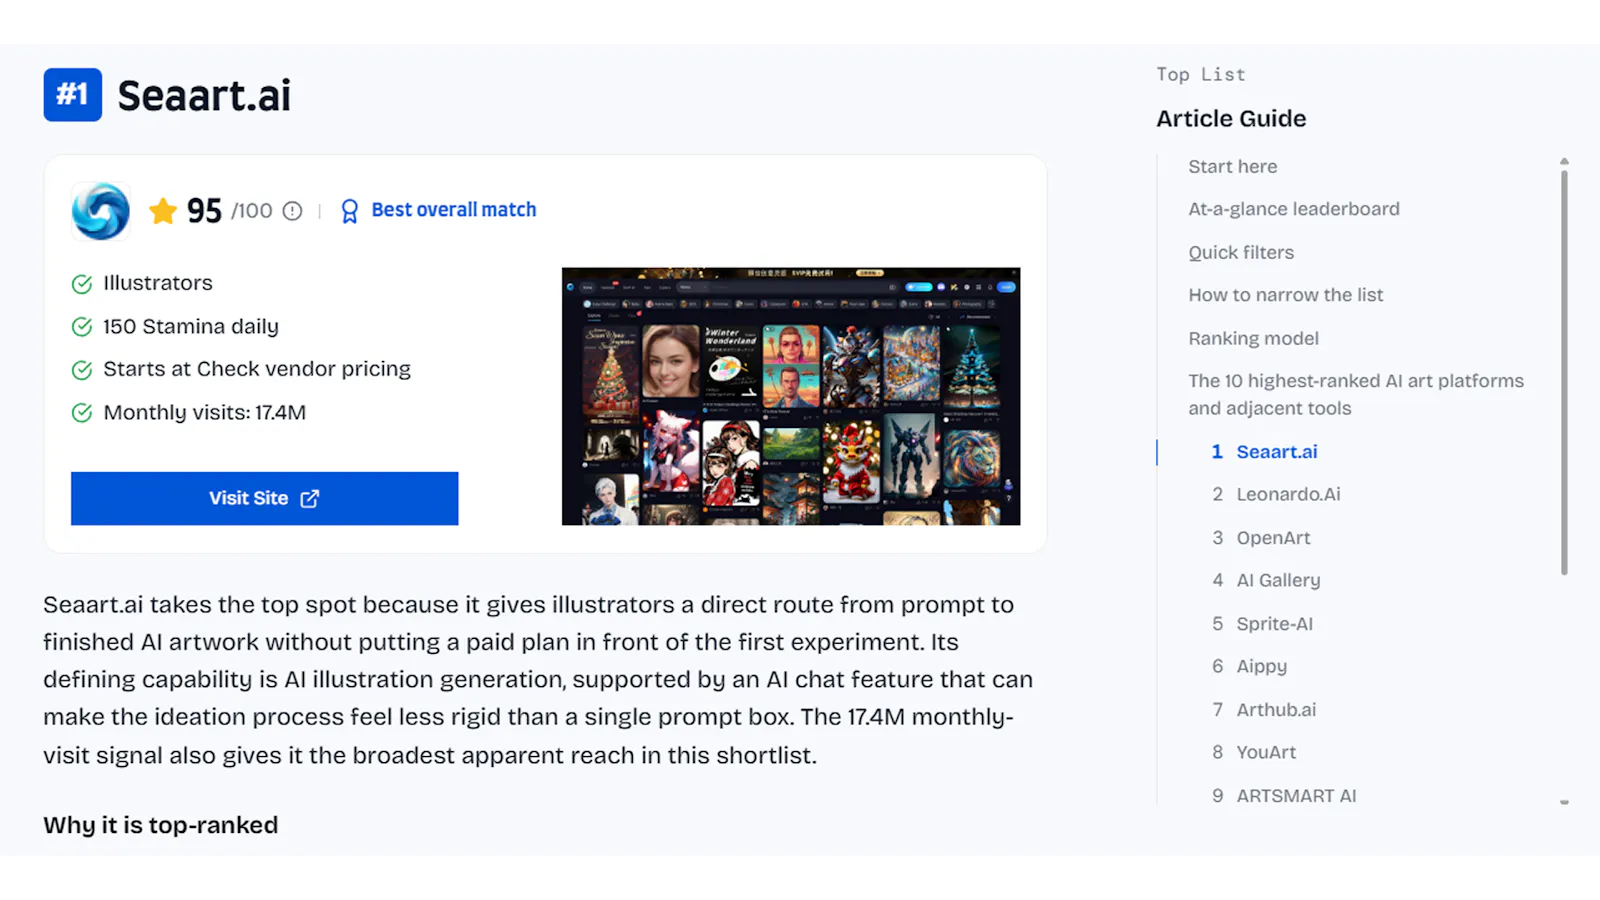Image resolution: width=1600 pixels, height=900 pixels.
Task: Click the Seaart.ai swirl logo icon
Action: point(101,211)
